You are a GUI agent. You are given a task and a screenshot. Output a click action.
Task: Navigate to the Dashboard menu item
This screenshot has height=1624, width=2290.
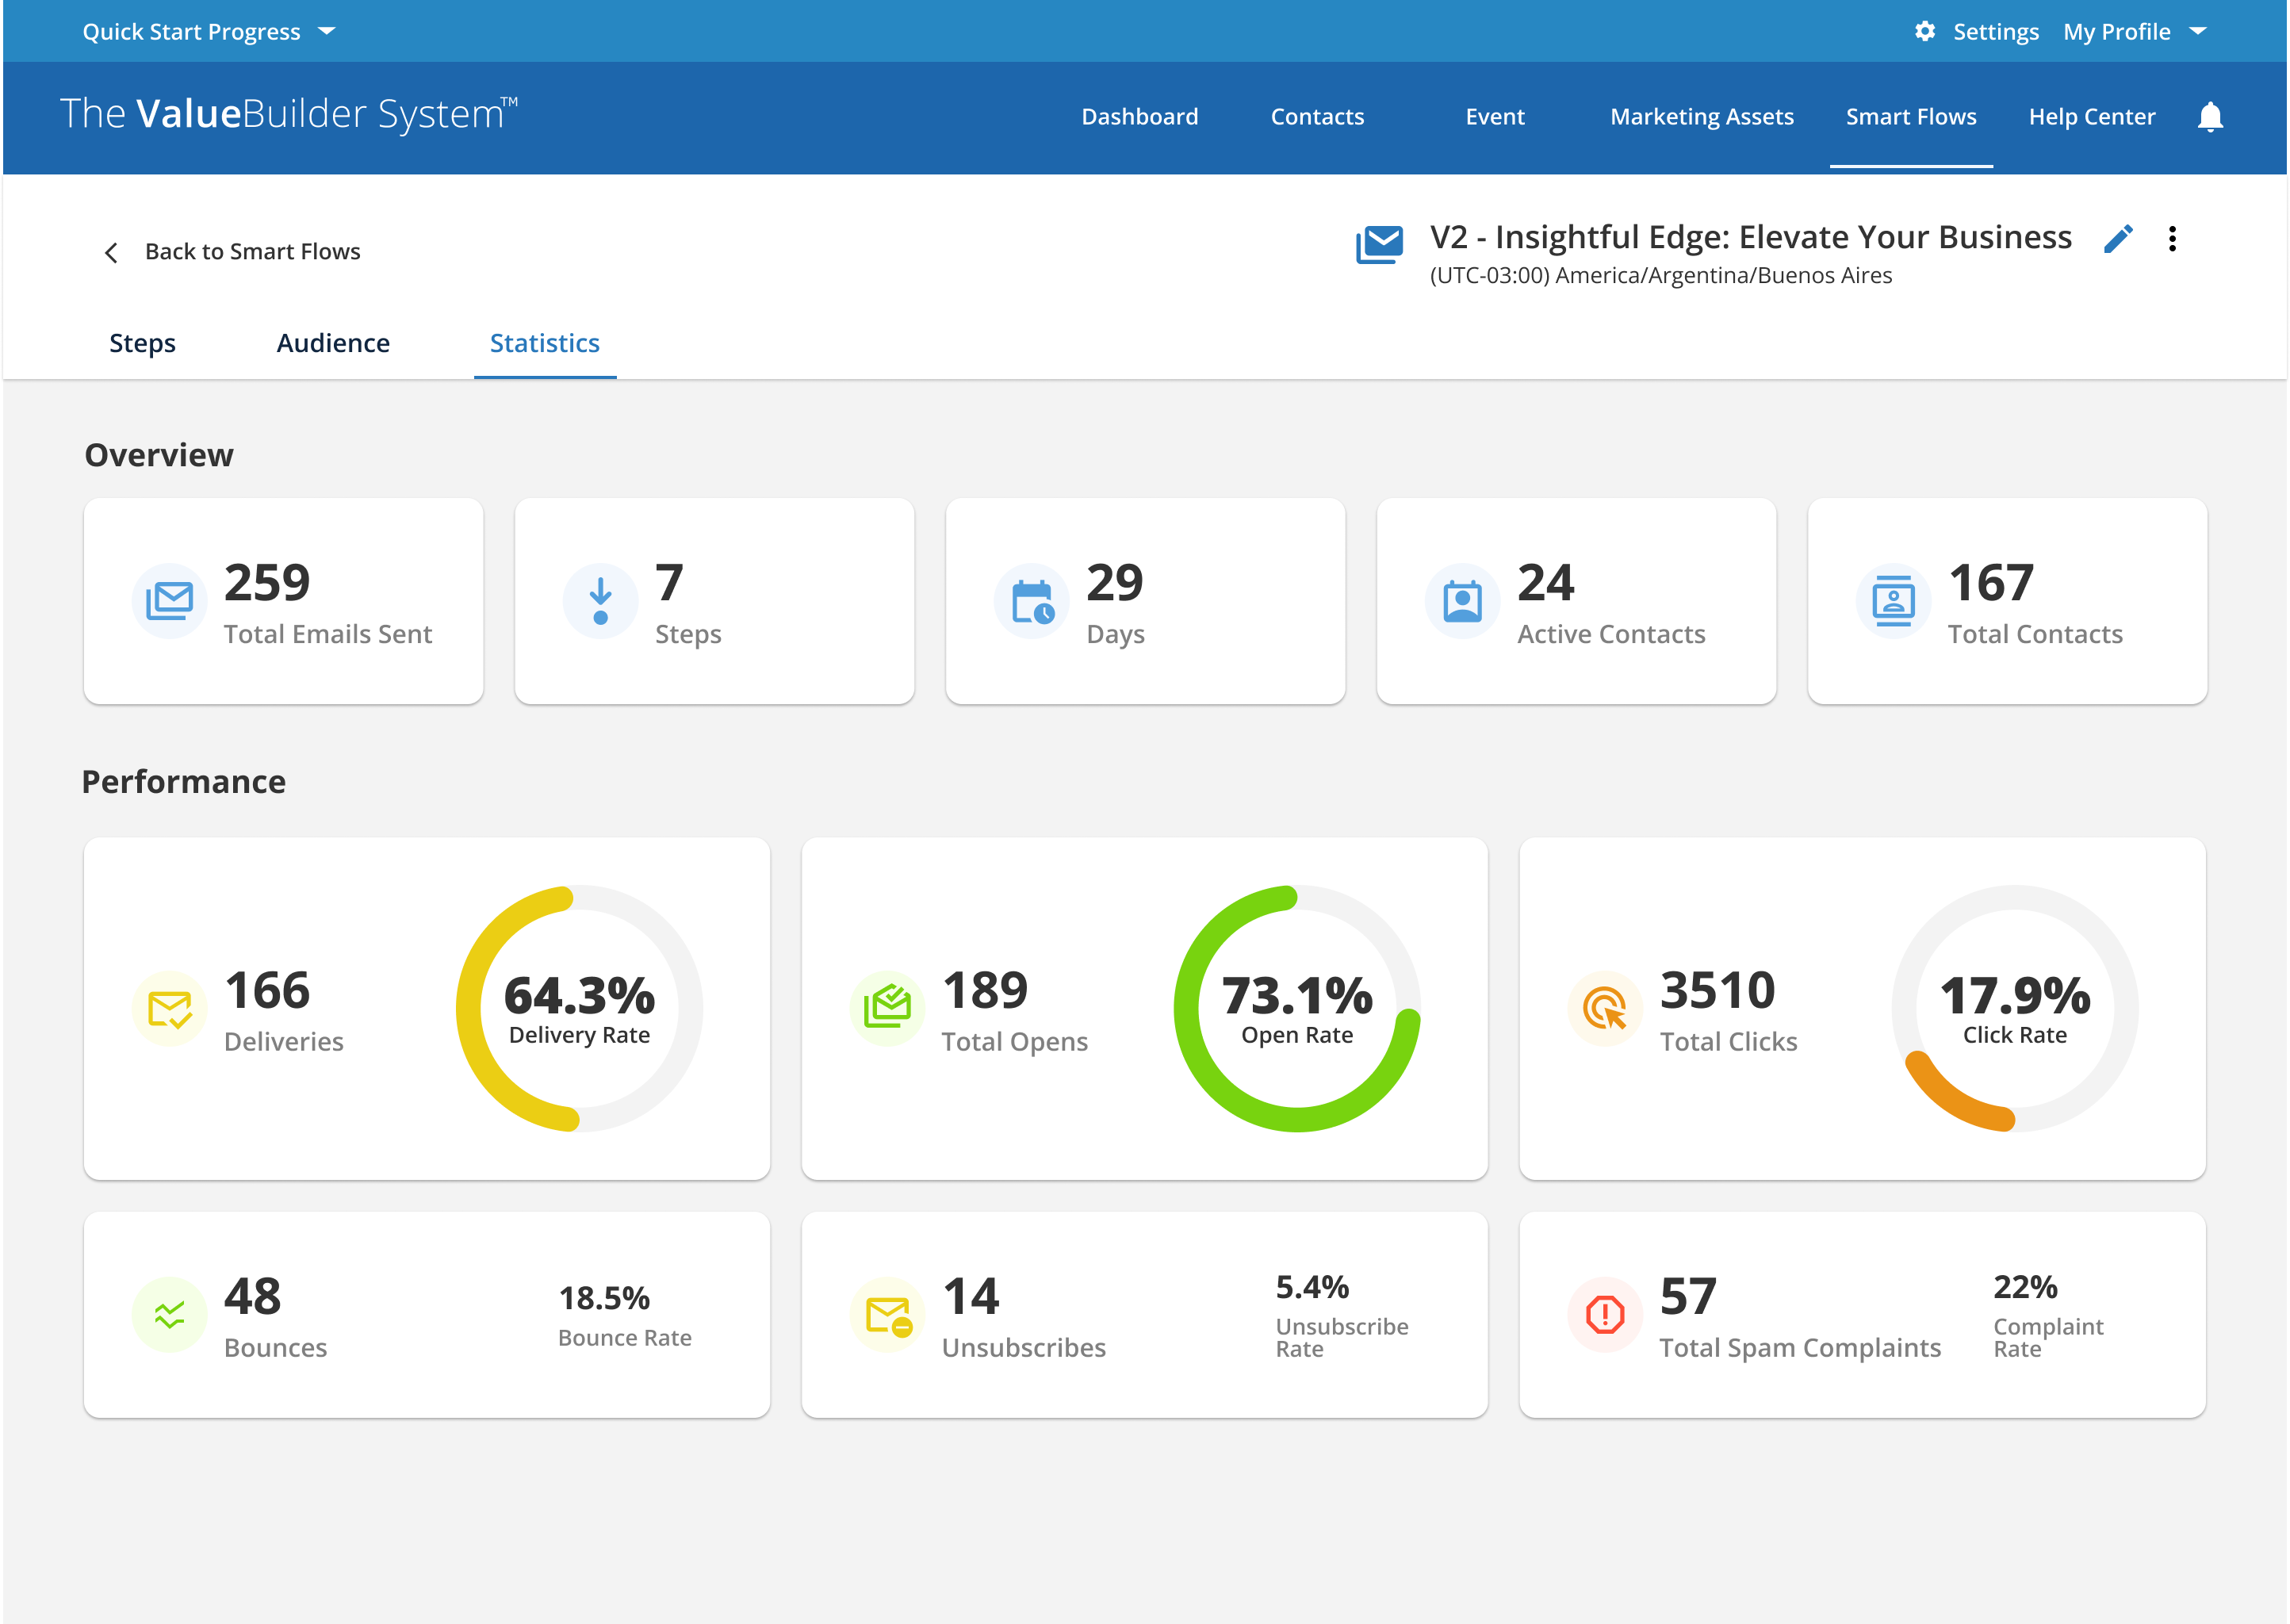(1139, 116)
